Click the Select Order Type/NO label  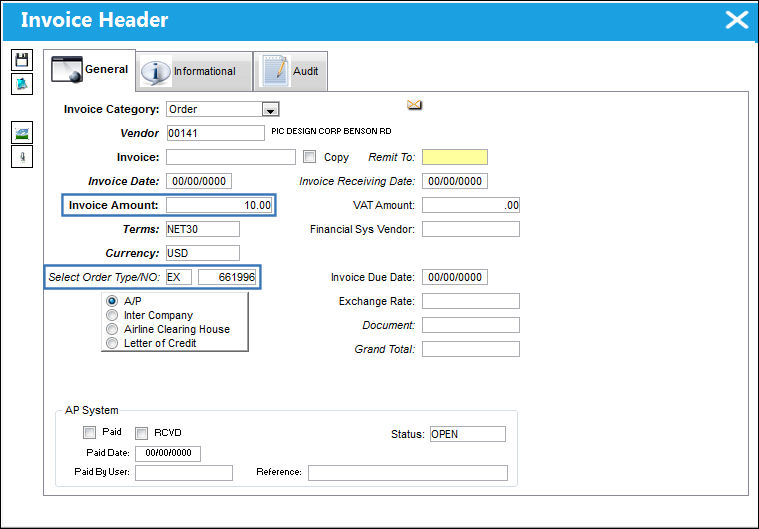coord(104,277)
